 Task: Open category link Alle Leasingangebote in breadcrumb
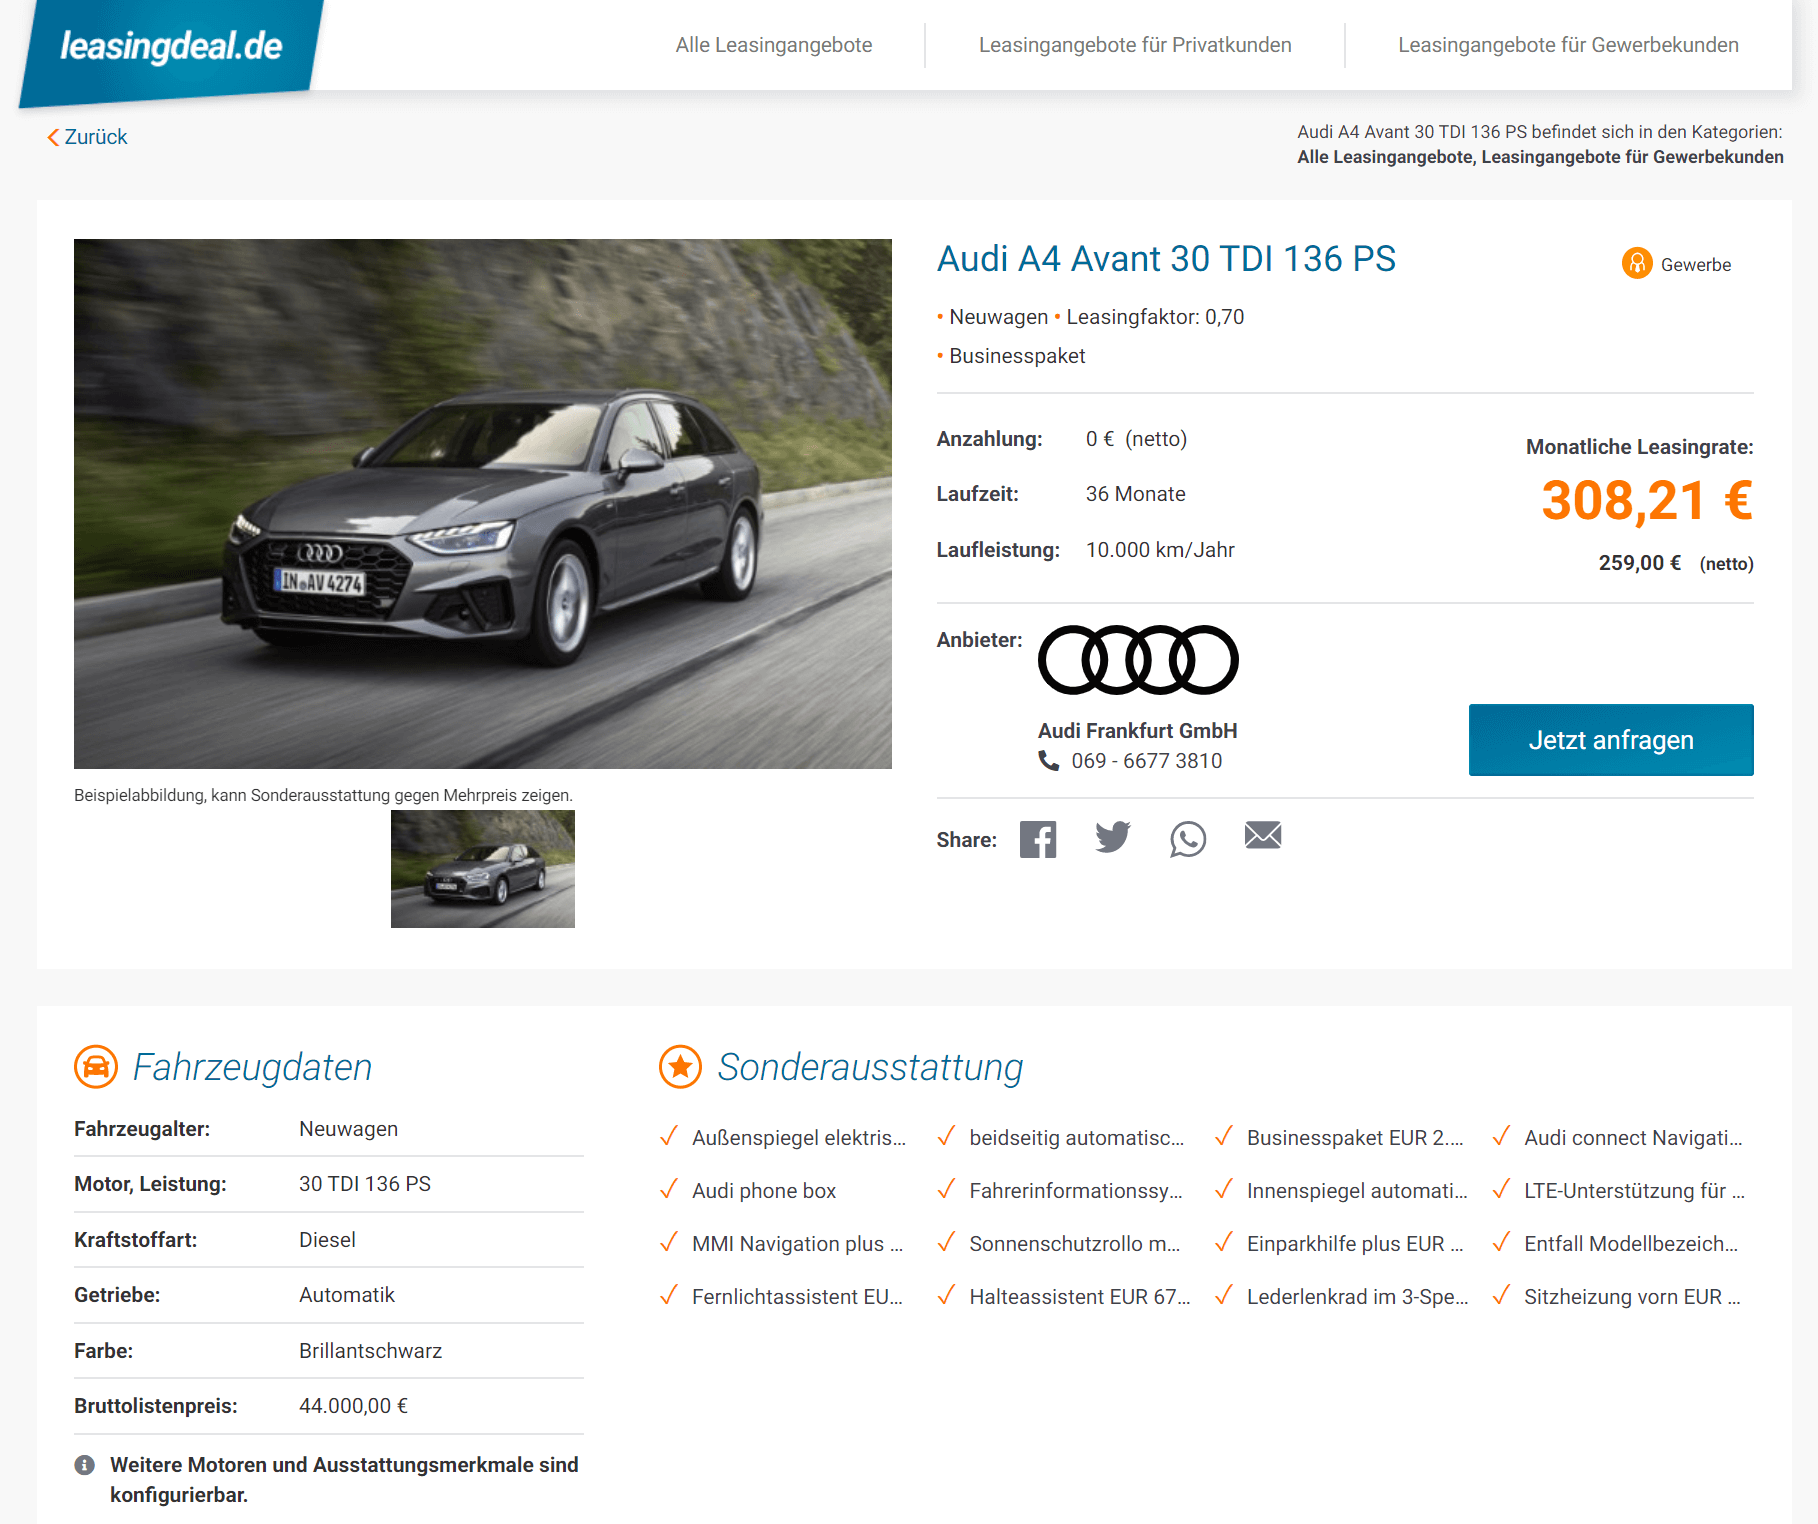pyautogui.click(x=1385, y=157)
